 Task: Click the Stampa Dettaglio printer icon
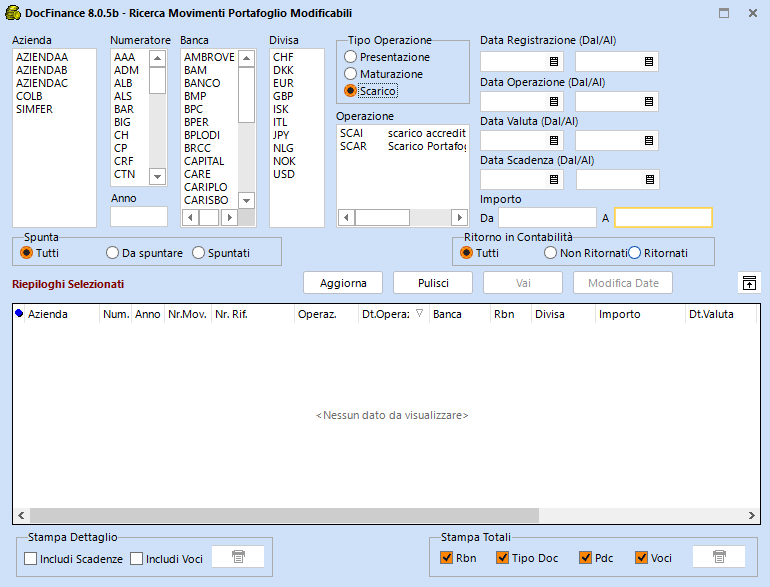238,557
